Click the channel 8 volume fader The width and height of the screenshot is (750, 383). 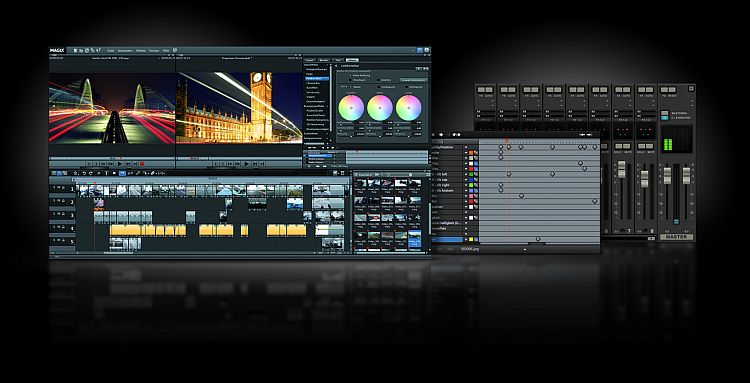coord(644,179)
